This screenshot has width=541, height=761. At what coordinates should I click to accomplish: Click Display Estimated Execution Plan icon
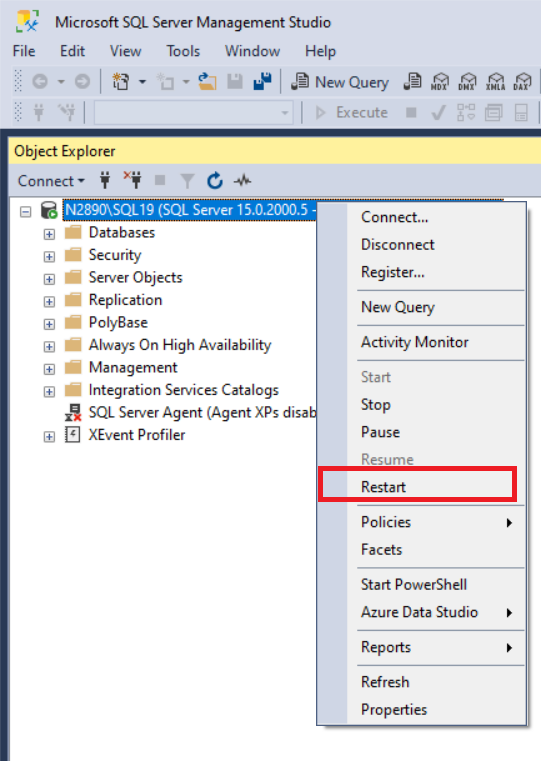466,113
